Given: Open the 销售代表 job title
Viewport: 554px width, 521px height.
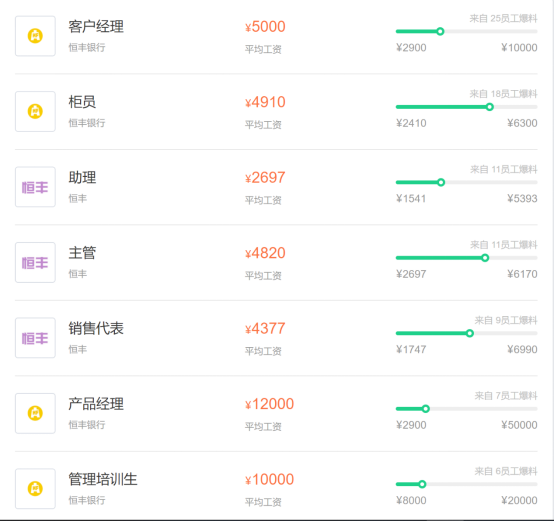Looking at the screenshot, I should coord(96,328).
